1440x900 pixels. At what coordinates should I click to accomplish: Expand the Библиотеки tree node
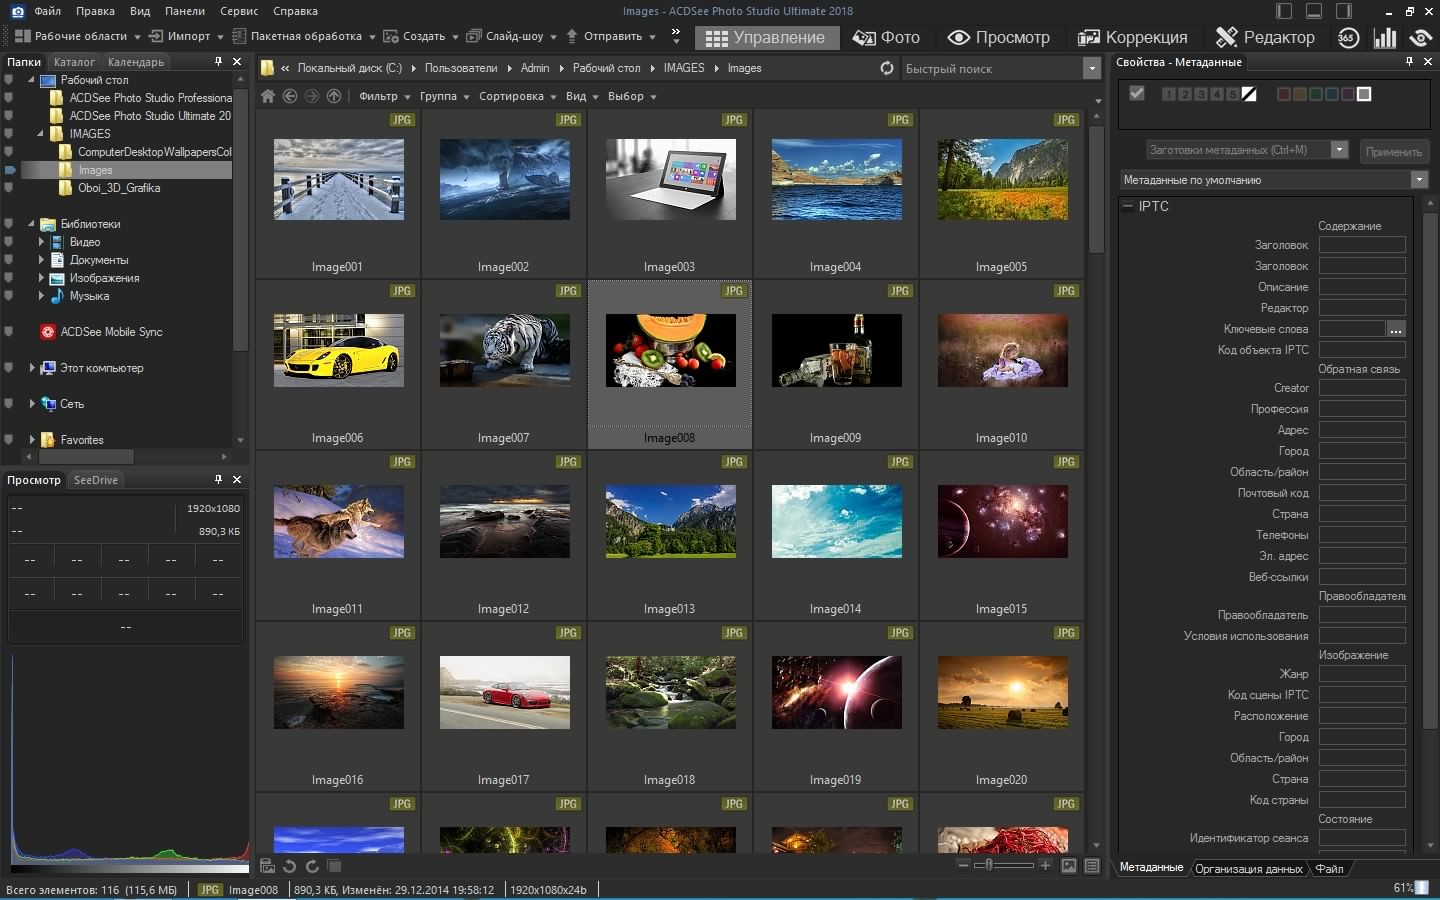point(31,224)
